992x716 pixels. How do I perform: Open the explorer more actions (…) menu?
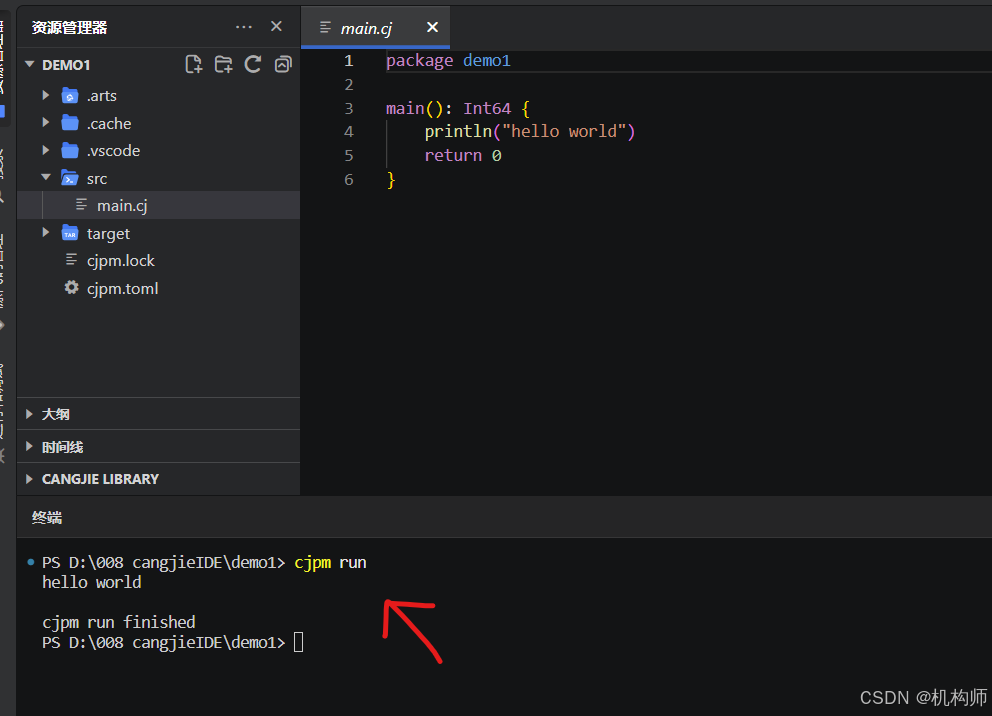pos(244,27)
